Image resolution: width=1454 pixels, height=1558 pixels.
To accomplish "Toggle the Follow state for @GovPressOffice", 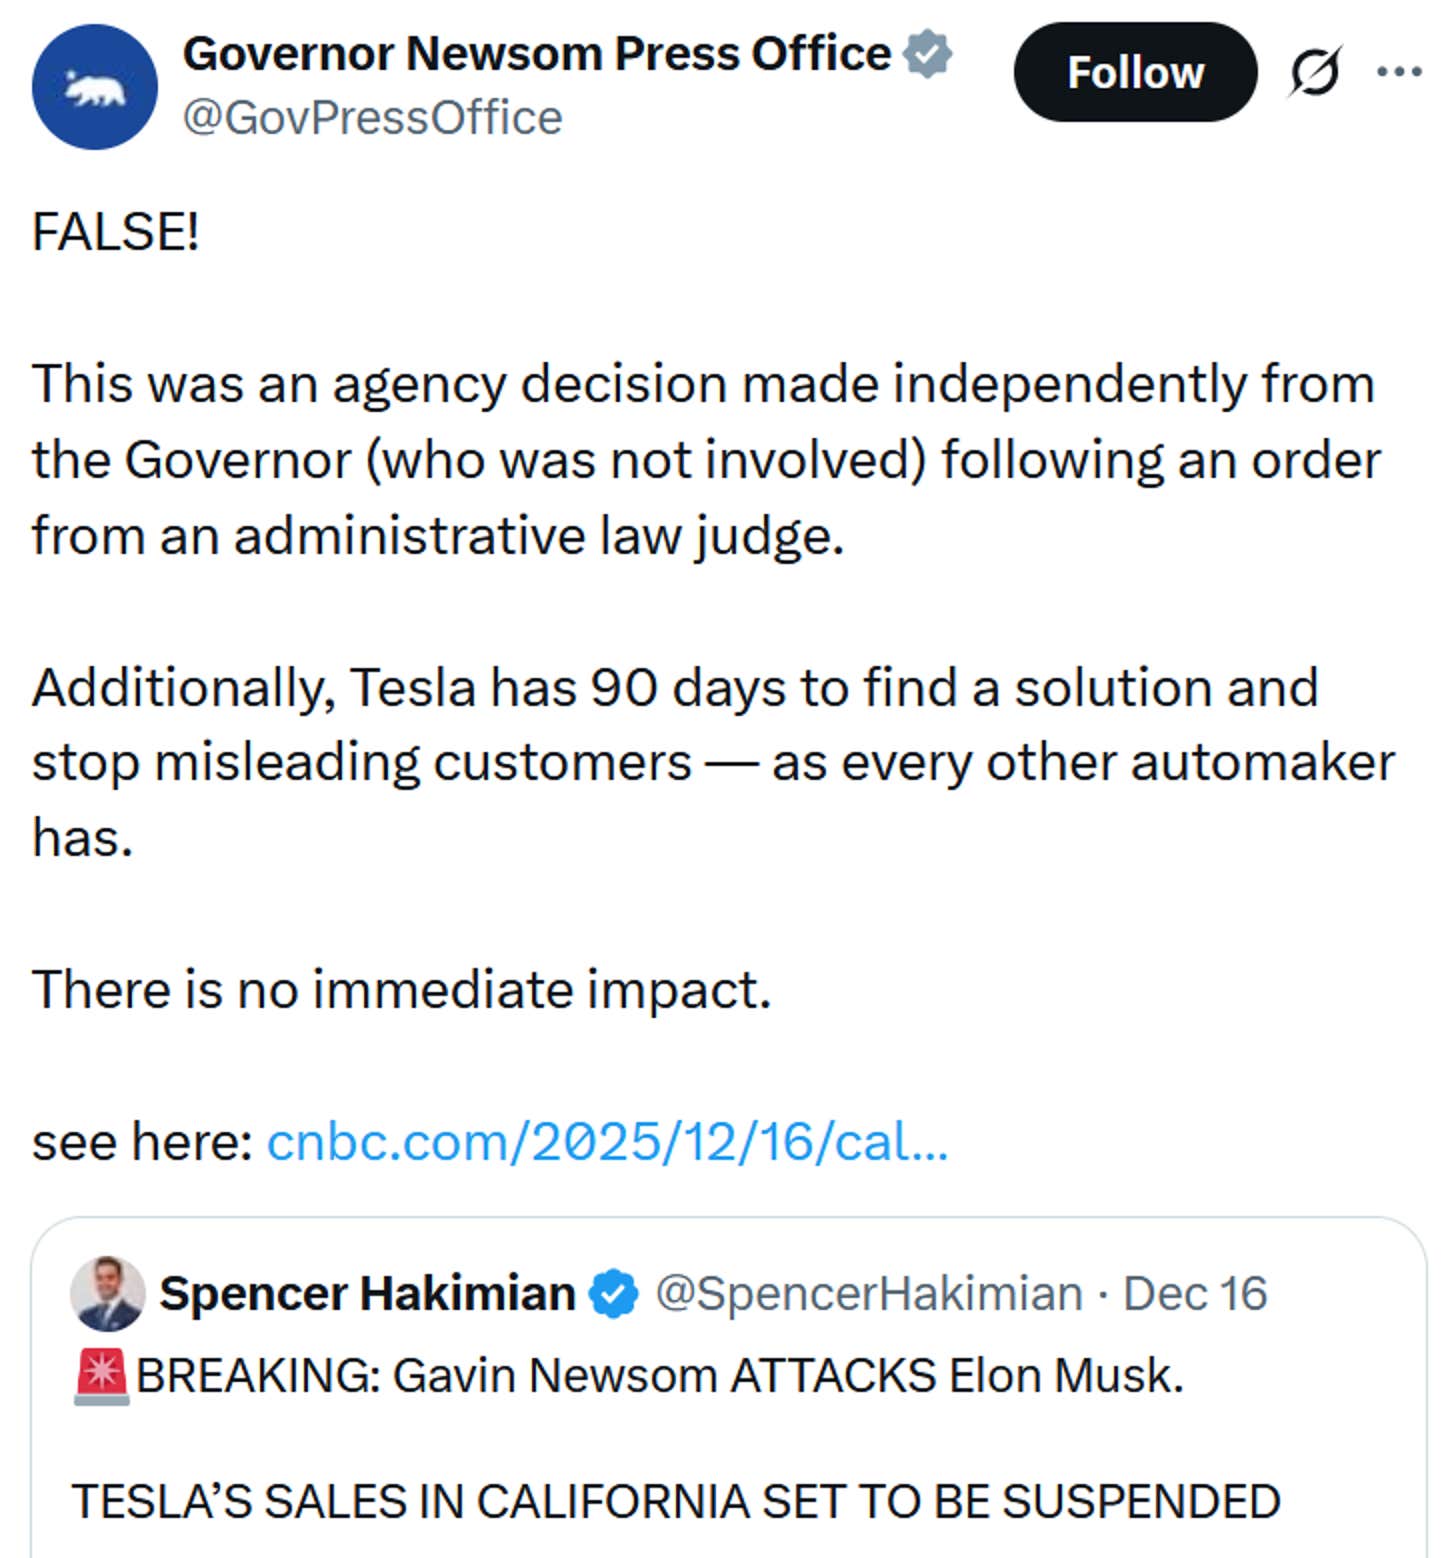I will 1134,71.
